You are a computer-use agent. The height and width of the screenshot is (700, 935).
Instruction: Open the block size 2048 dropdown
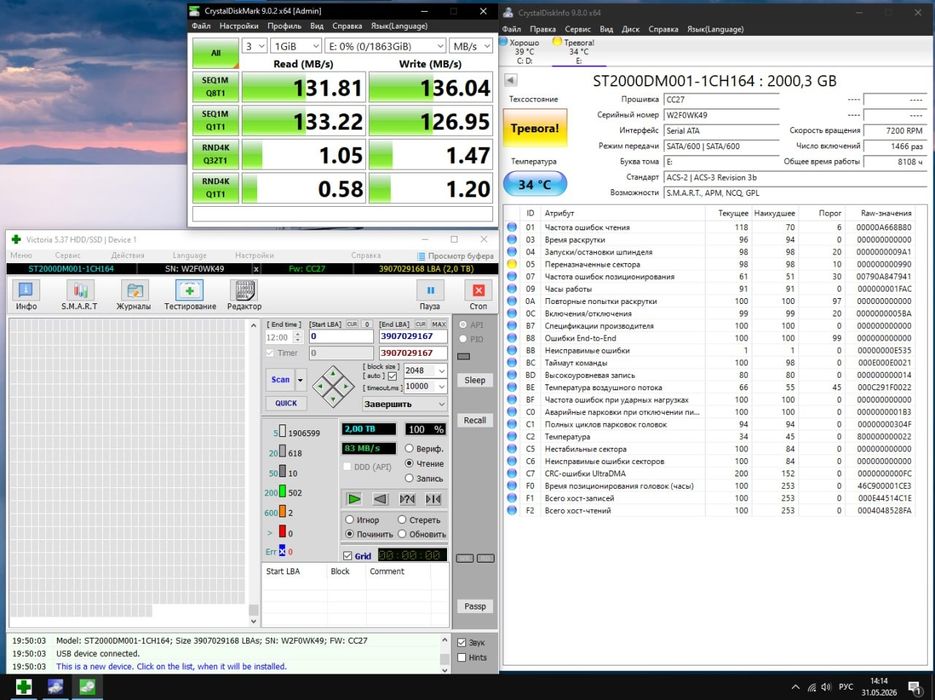(x=425, y=370)
